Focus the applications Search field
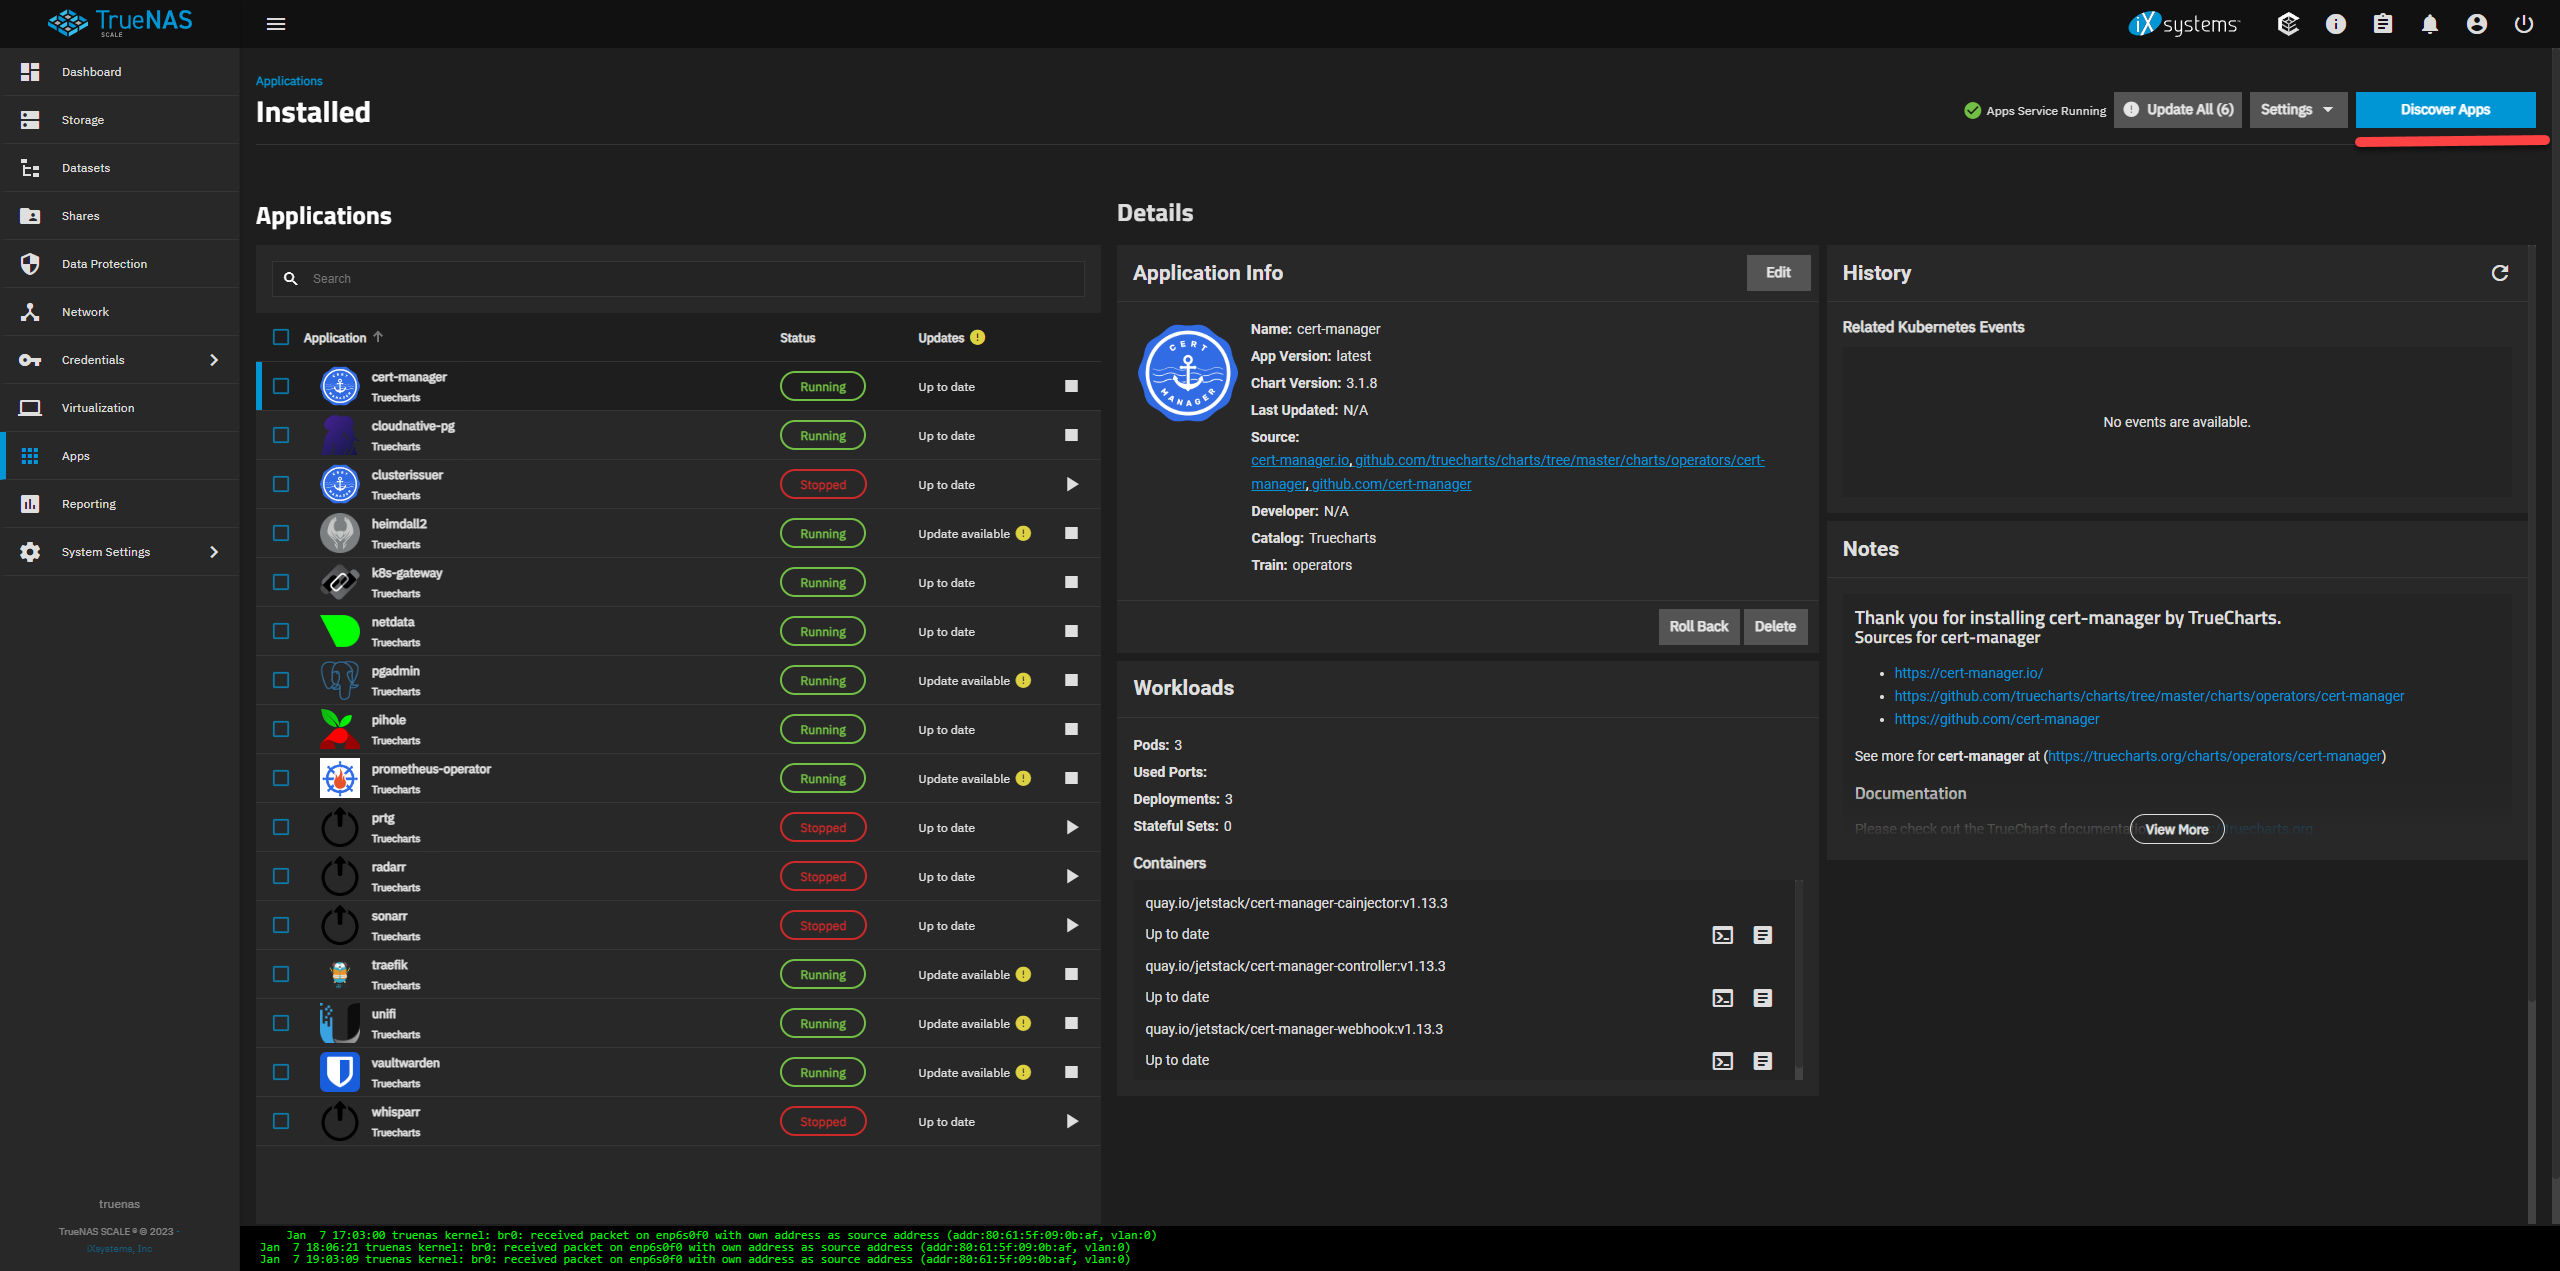This screenshot has width=2560, height=1271. (x=678, y=279)
